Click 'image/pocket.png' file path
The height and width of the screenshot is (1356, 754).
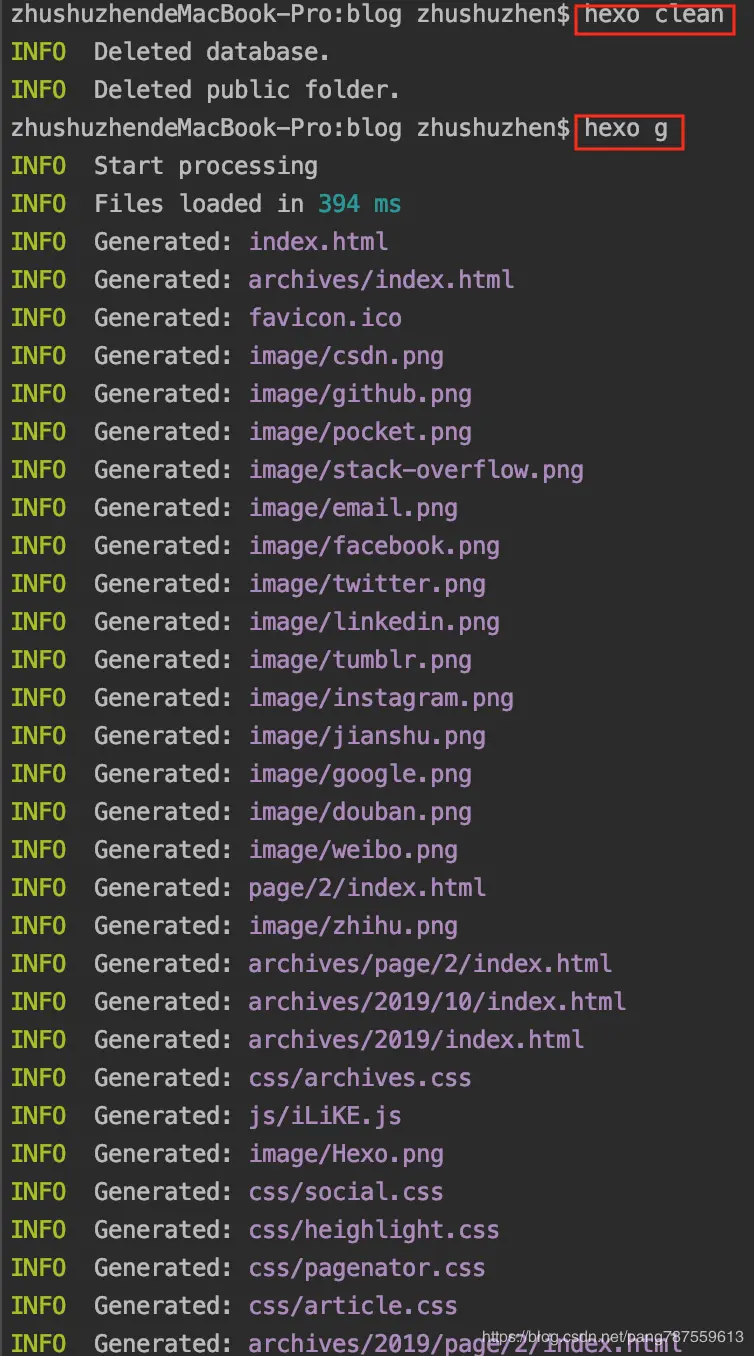pos(360,432)
